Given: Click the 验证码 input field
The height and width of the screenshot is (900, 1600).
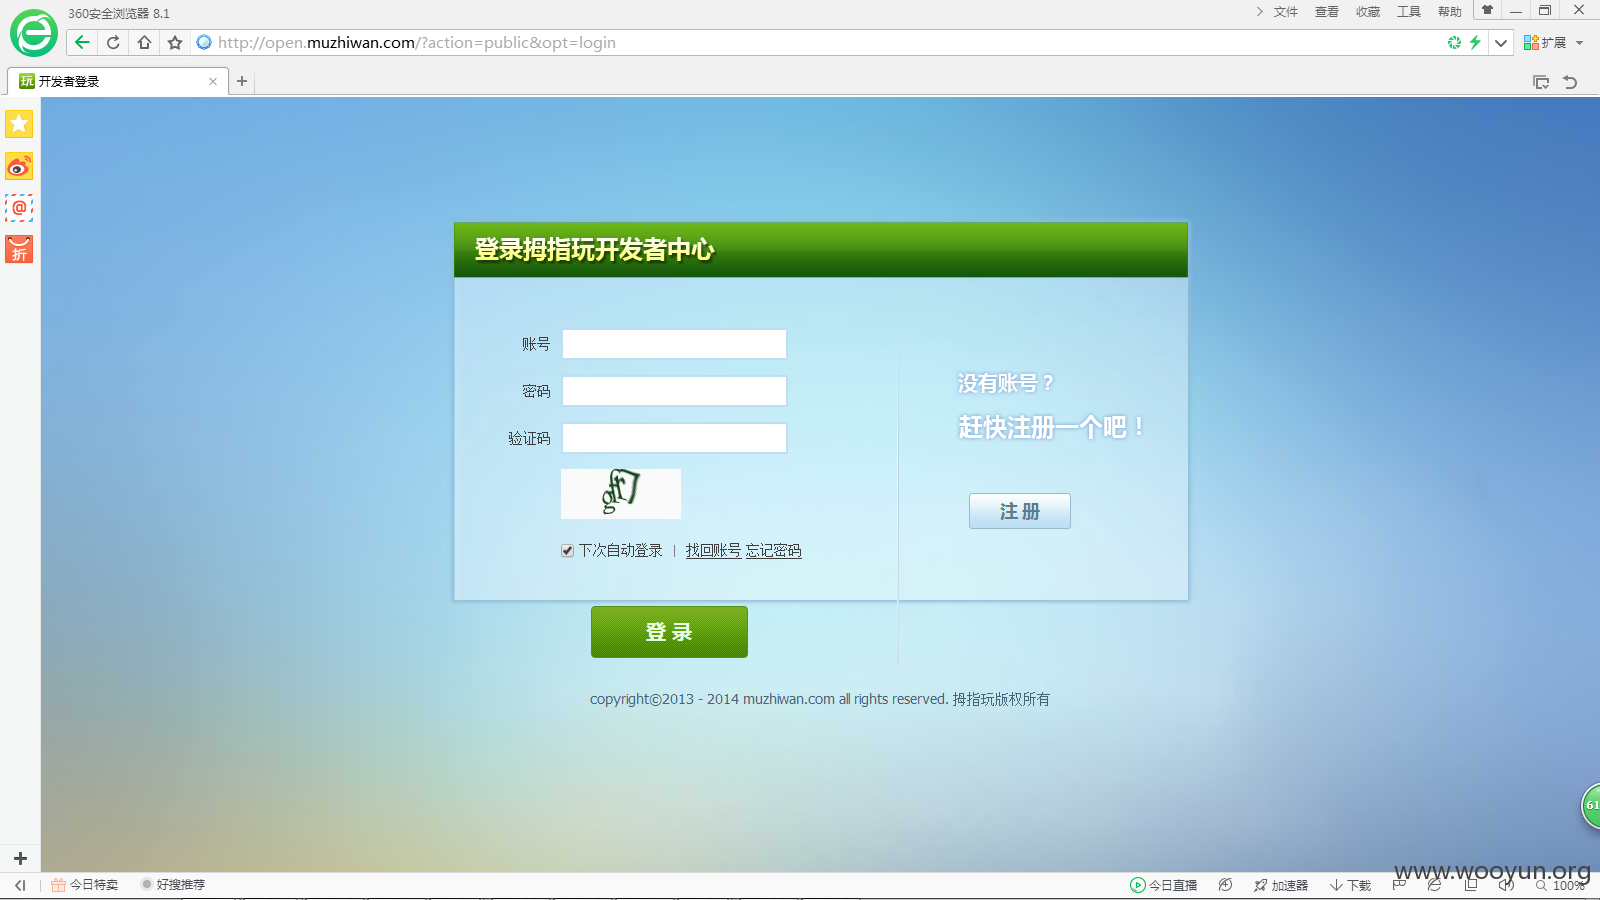Looking at the screenshot, I should click(674, 438).
